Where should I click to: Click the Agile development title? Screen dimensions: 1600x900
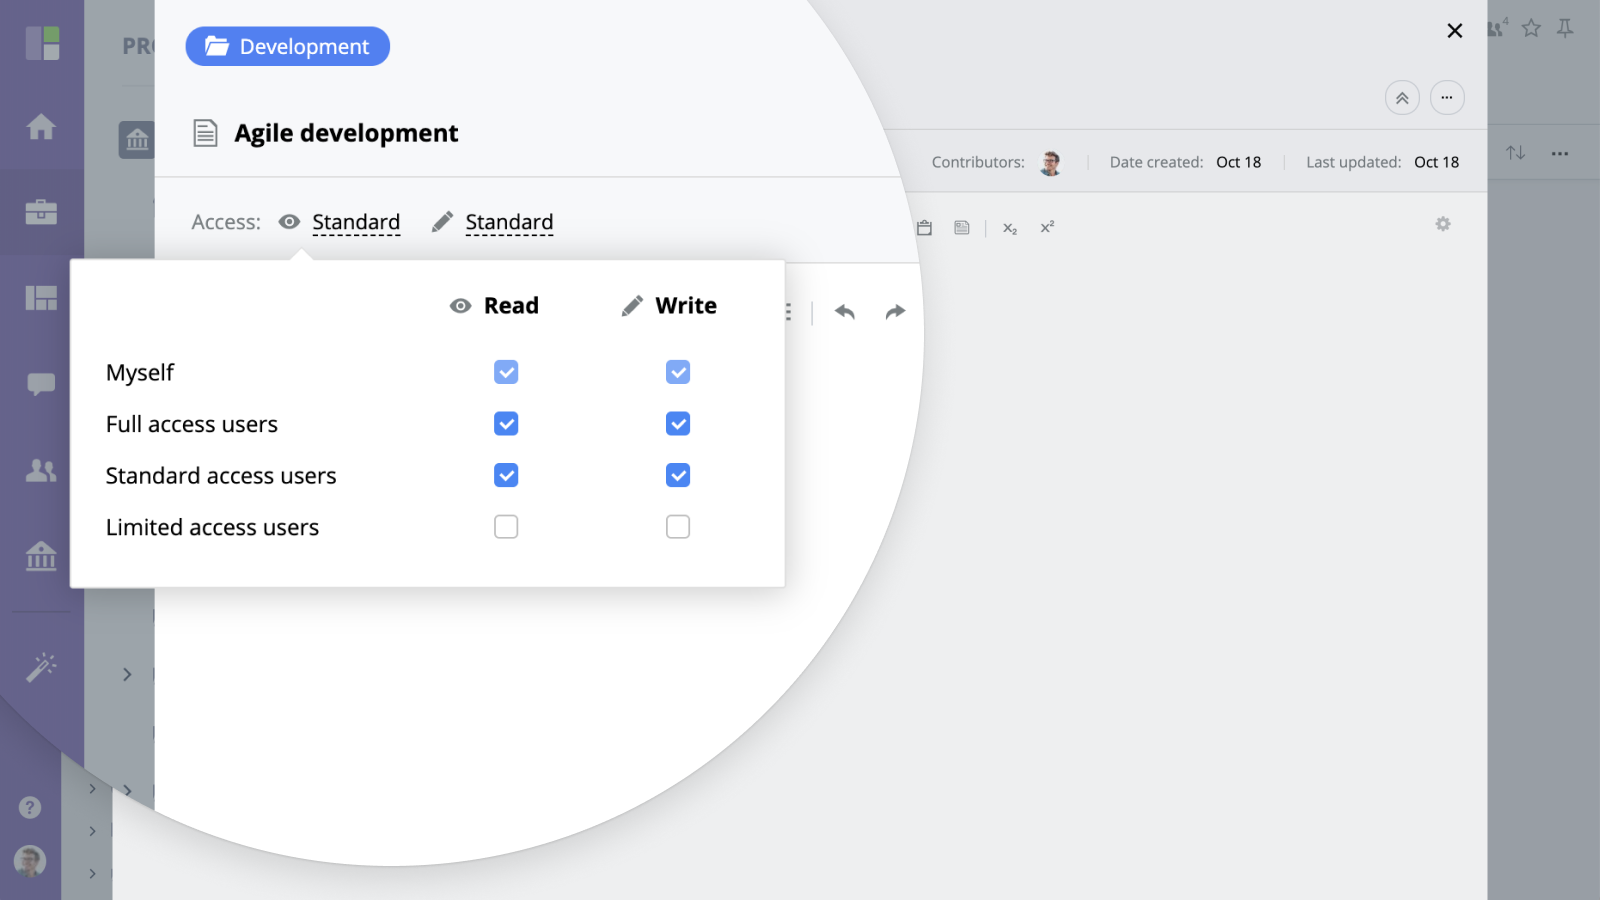coord(346,133)
